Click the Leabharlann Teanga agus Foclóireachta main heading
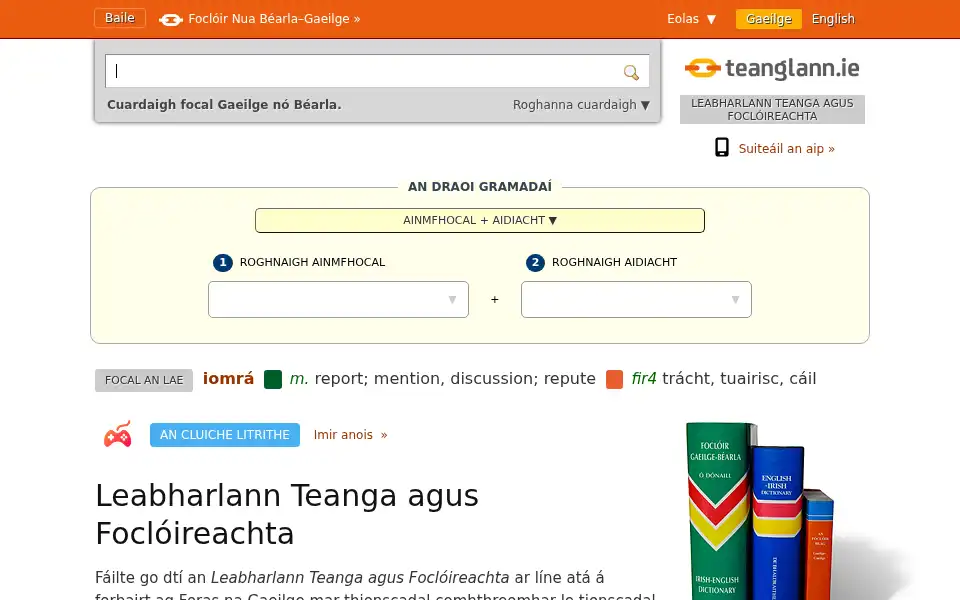 click(287, 514)
